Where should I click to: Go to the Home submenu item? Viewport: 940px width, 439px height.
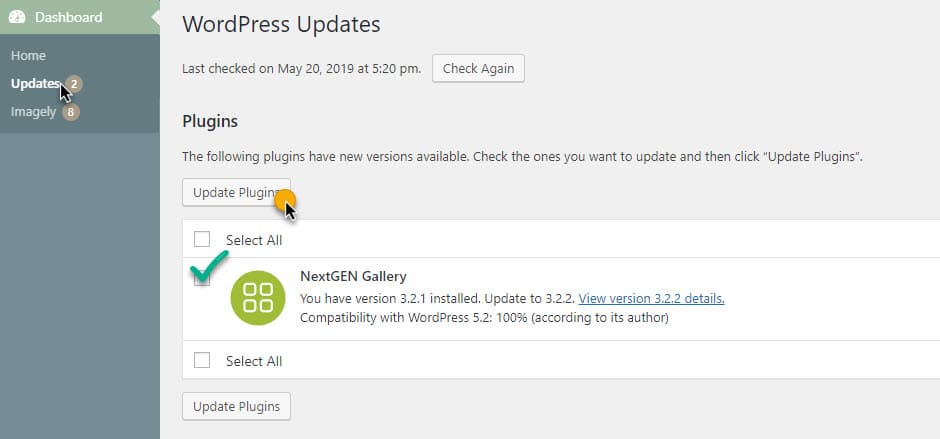point(28,56)
